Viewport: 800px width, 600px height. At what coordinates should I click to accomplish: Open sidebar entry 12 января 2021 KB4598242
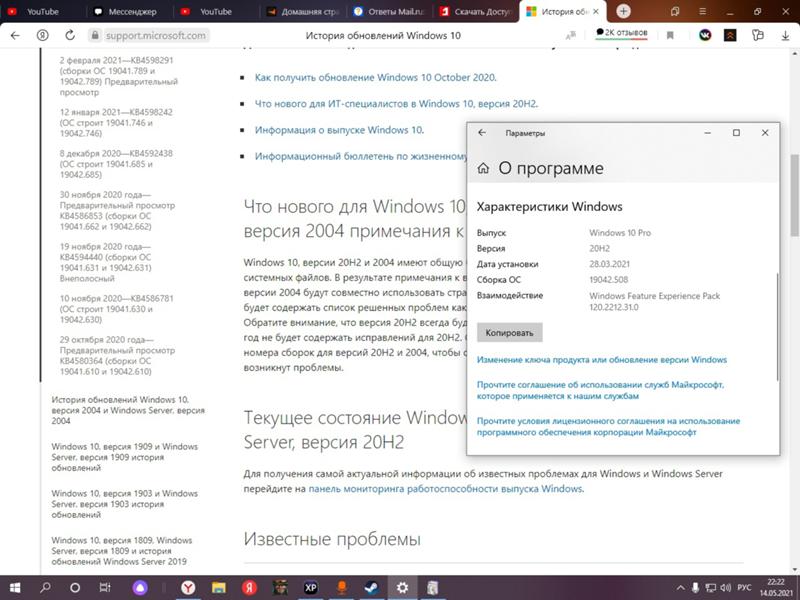click(x=116, y=122)
